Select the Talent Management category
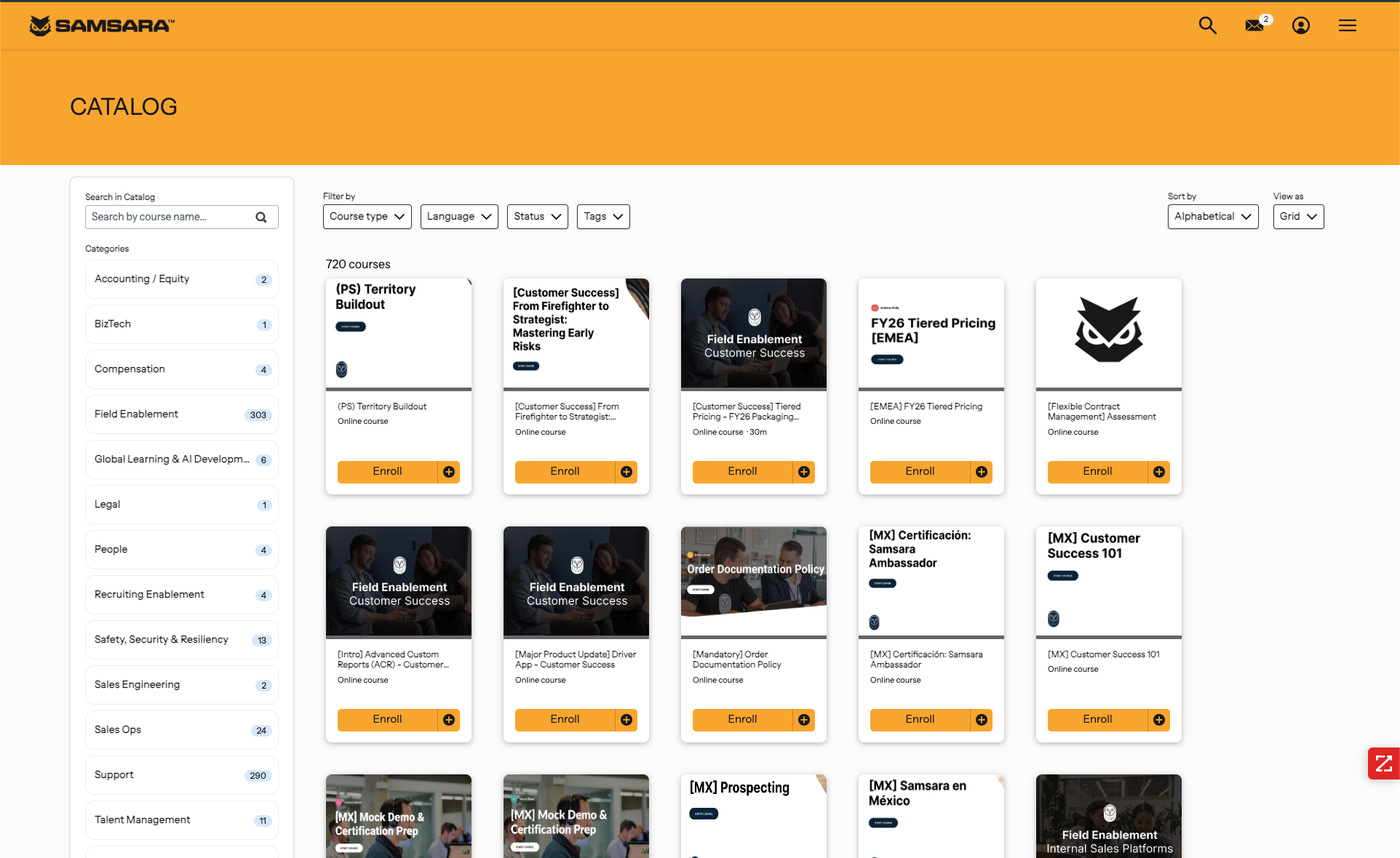This screenshot has width=1400, height=858. 182,820
